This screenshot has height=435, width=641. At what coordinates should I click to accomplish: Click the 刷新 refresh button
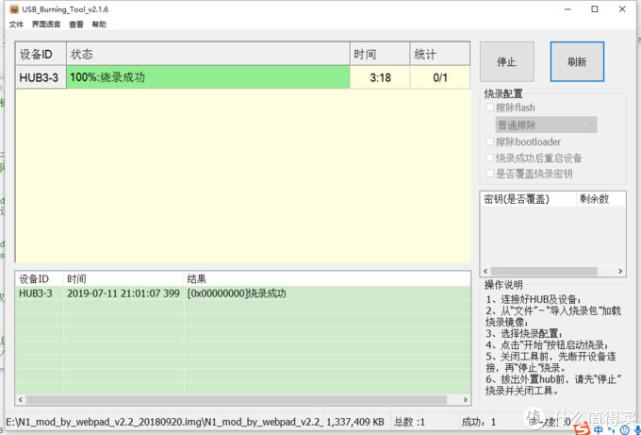click(577, 62)
